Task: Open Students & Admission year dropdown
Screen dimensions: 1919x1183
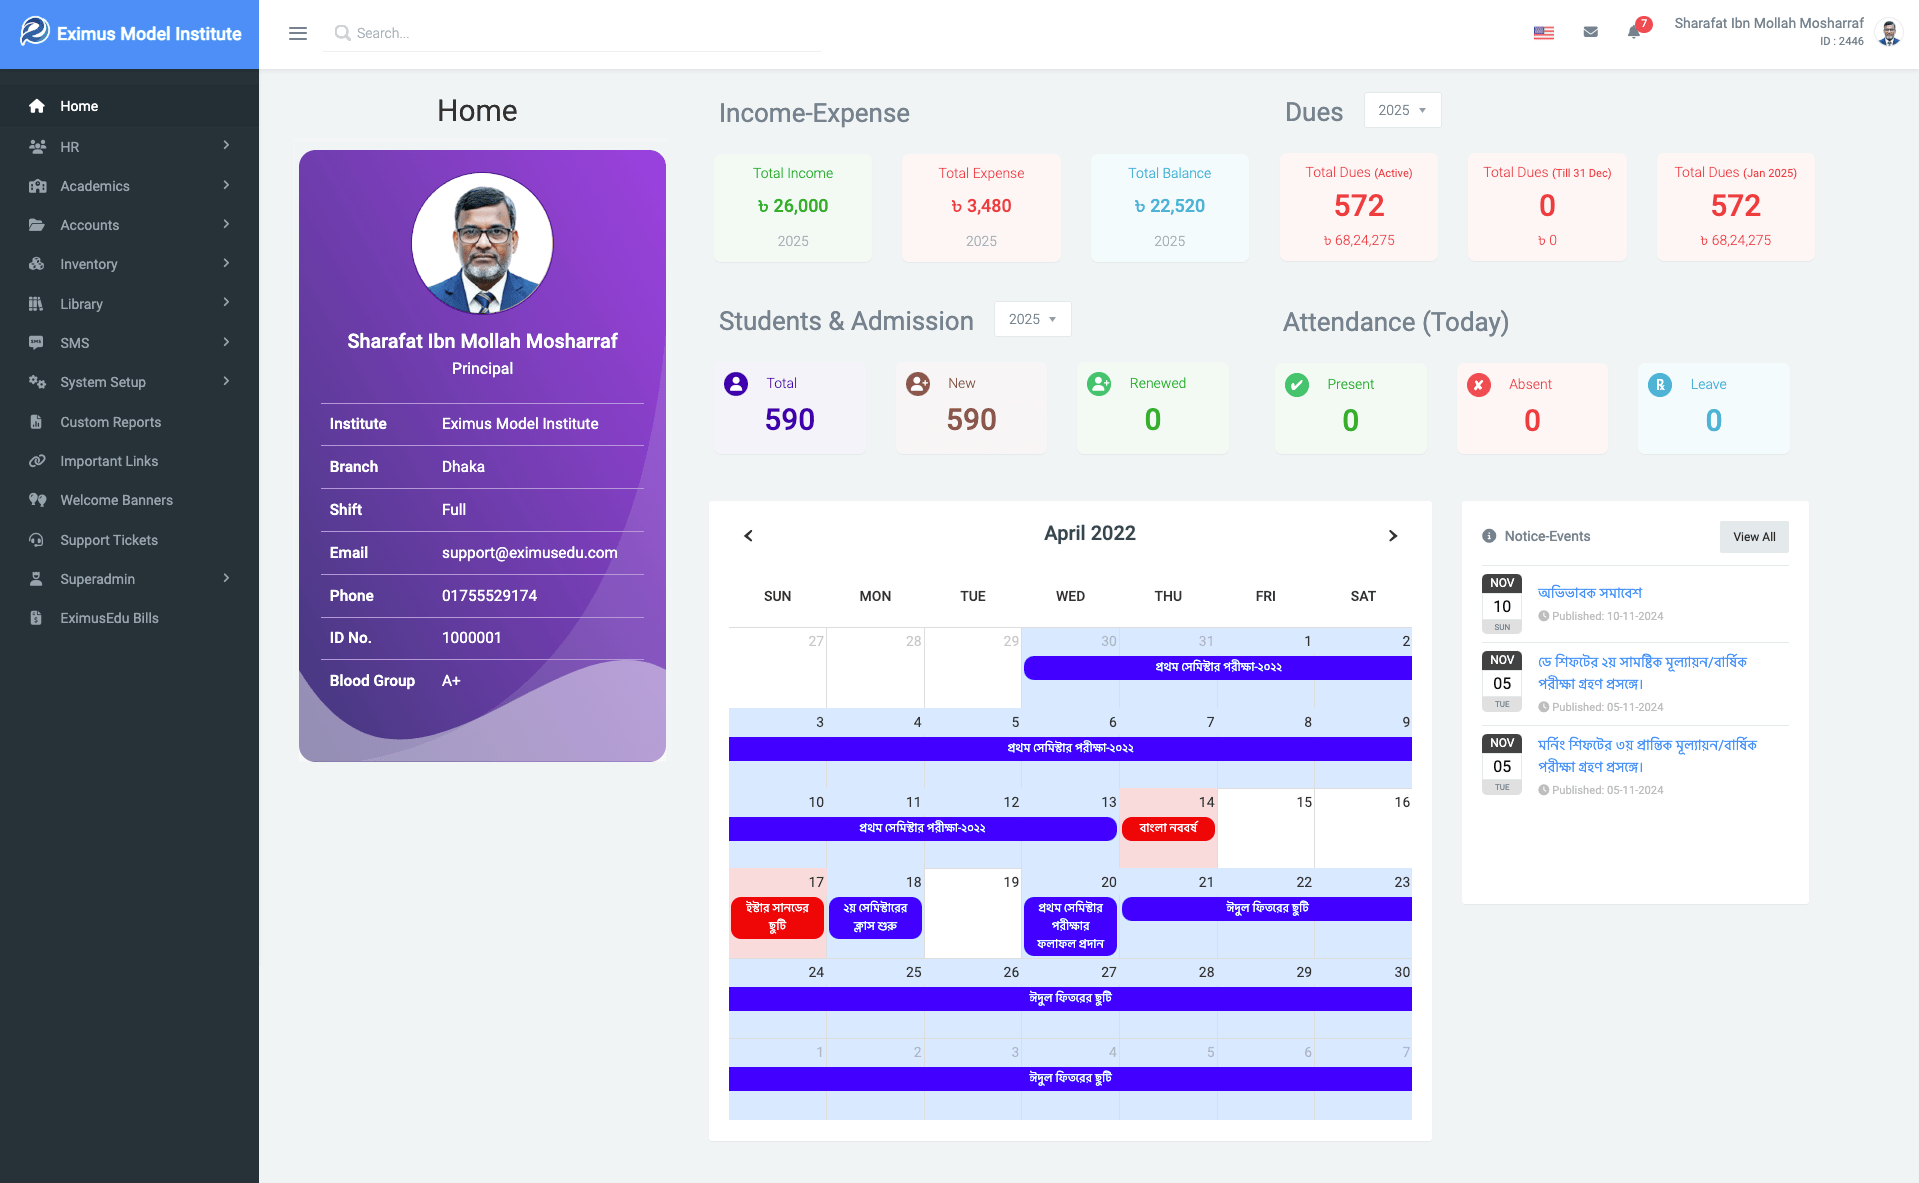Action: point(1032,319)
